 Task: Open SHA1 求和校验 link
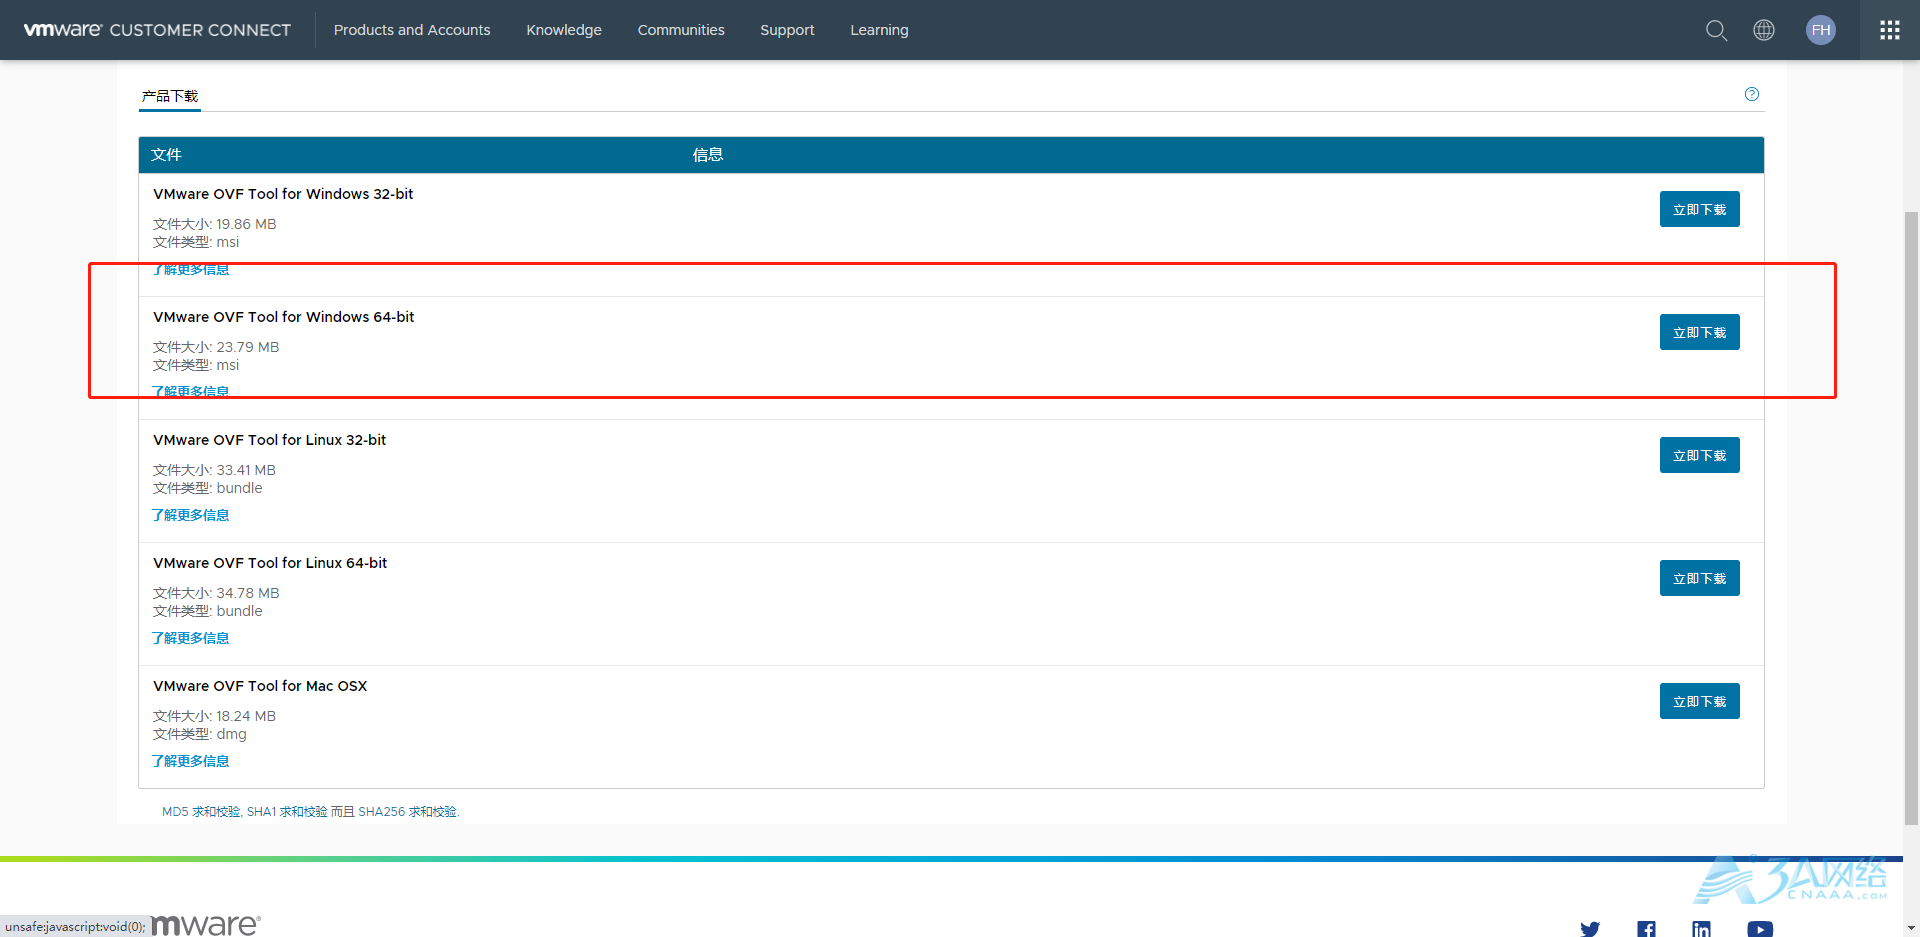[x=287, y=812]
